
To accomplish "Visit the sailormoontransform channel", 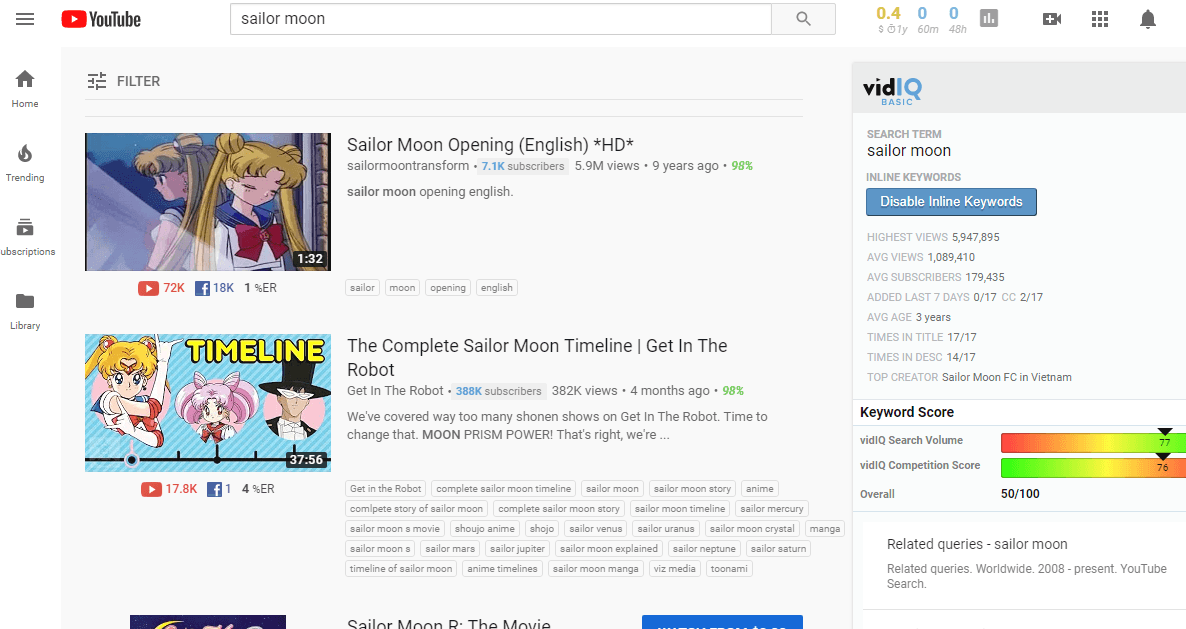I will pyautogui.click(x=408, y=166).
